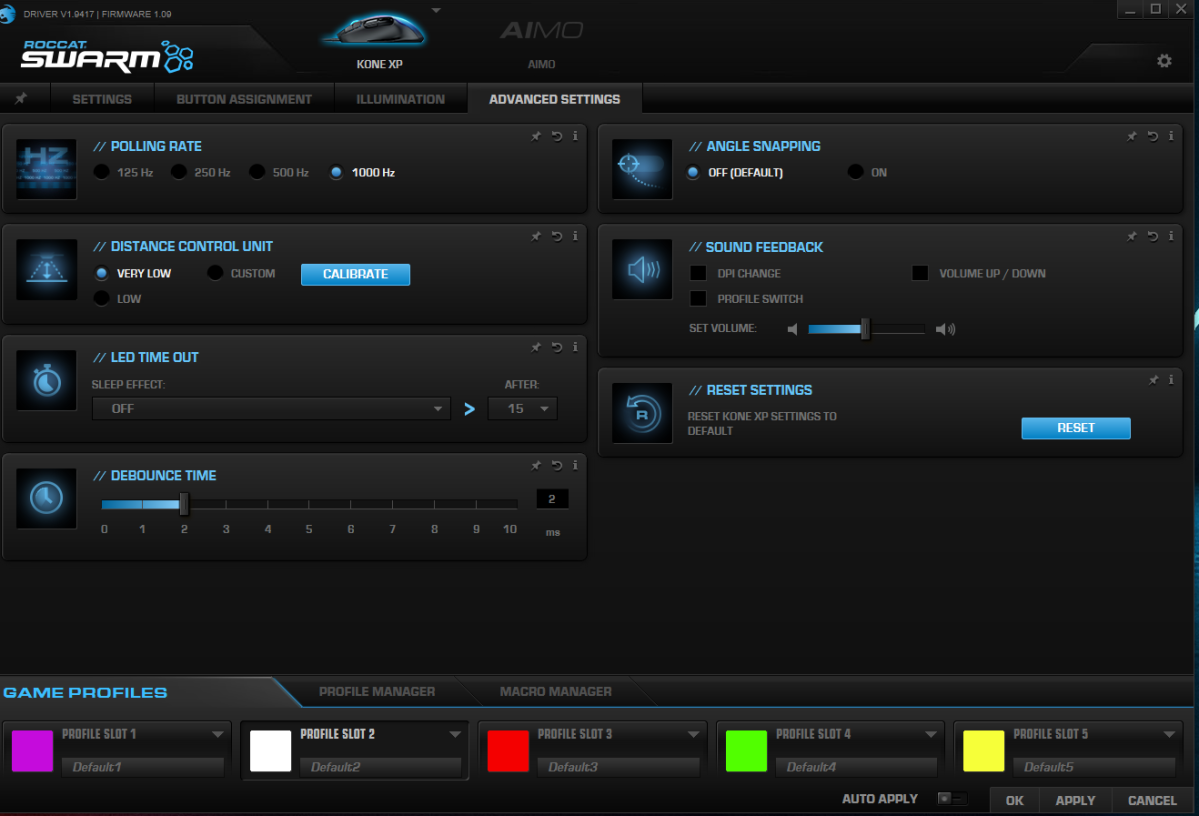Pin the Distance Control Unit panel
The image size is (1199, 816).
tap(536, 236)
